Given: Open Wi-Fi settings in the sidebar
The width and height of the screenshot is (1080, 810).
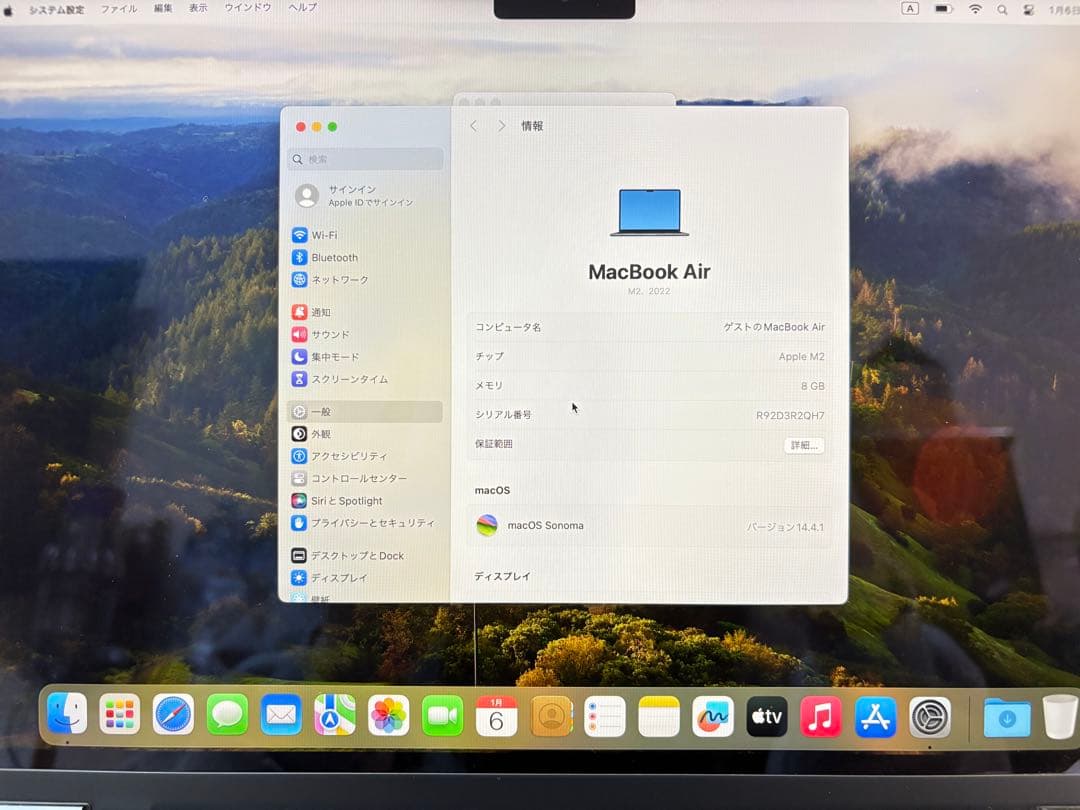Looking at the screenshot, I should pyautogui.click(x=326, y=235).
